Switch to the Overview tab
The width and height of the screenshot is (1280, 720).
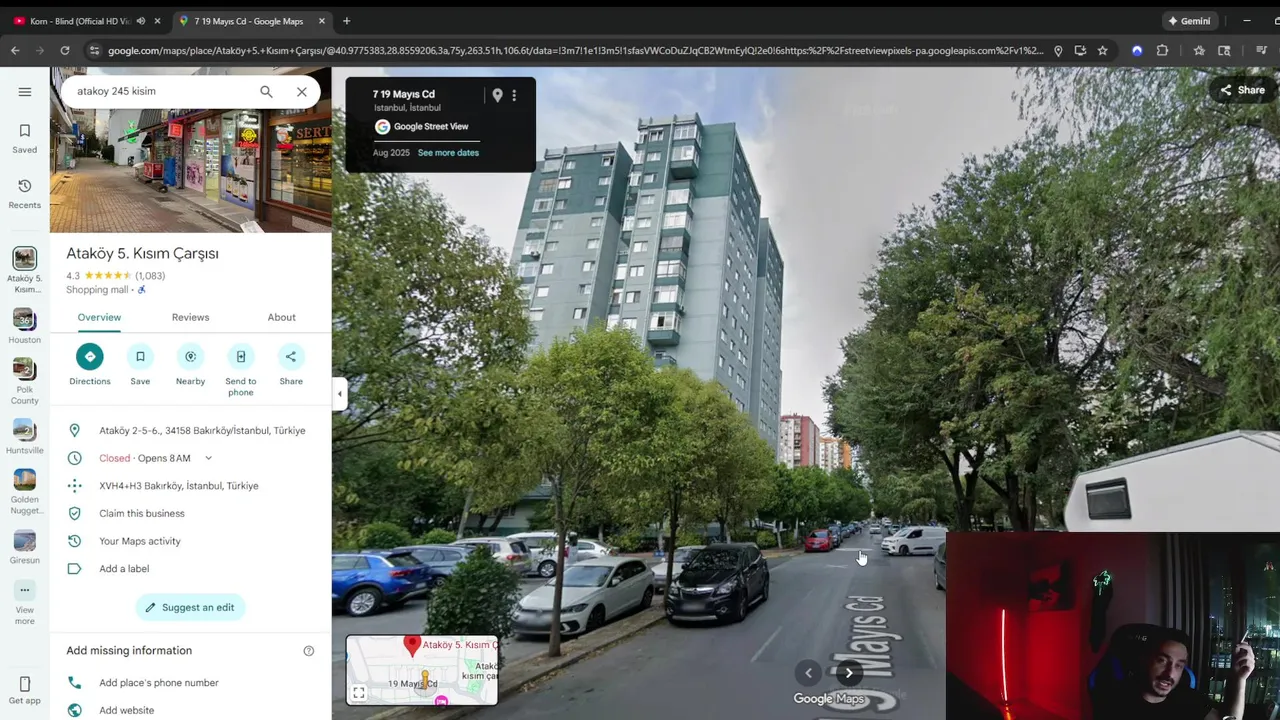[99, 317]
